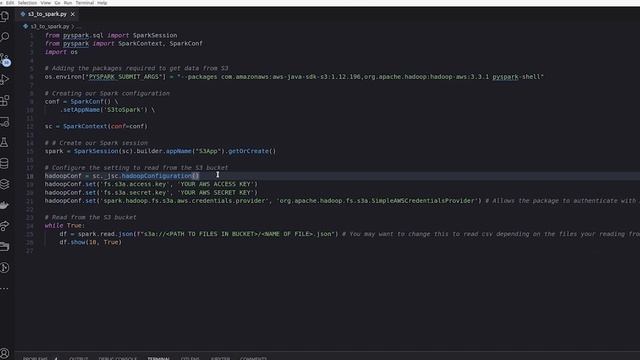
Task: Switch to the Output panel tab
Action: [79, 358]
